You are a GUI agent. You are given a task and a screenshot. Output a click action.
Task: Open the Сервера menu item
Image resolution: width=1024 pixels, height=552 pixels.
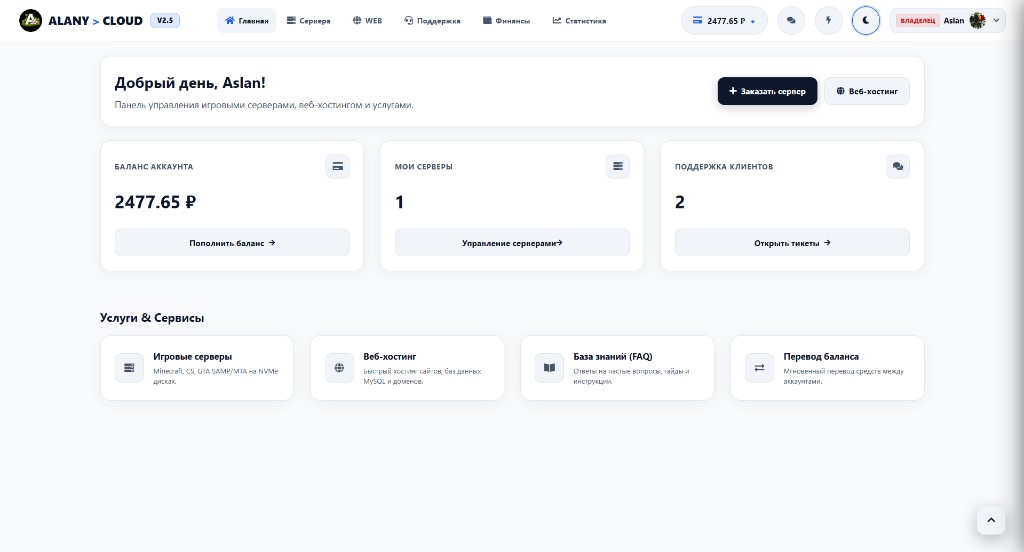tap(308, 21)
